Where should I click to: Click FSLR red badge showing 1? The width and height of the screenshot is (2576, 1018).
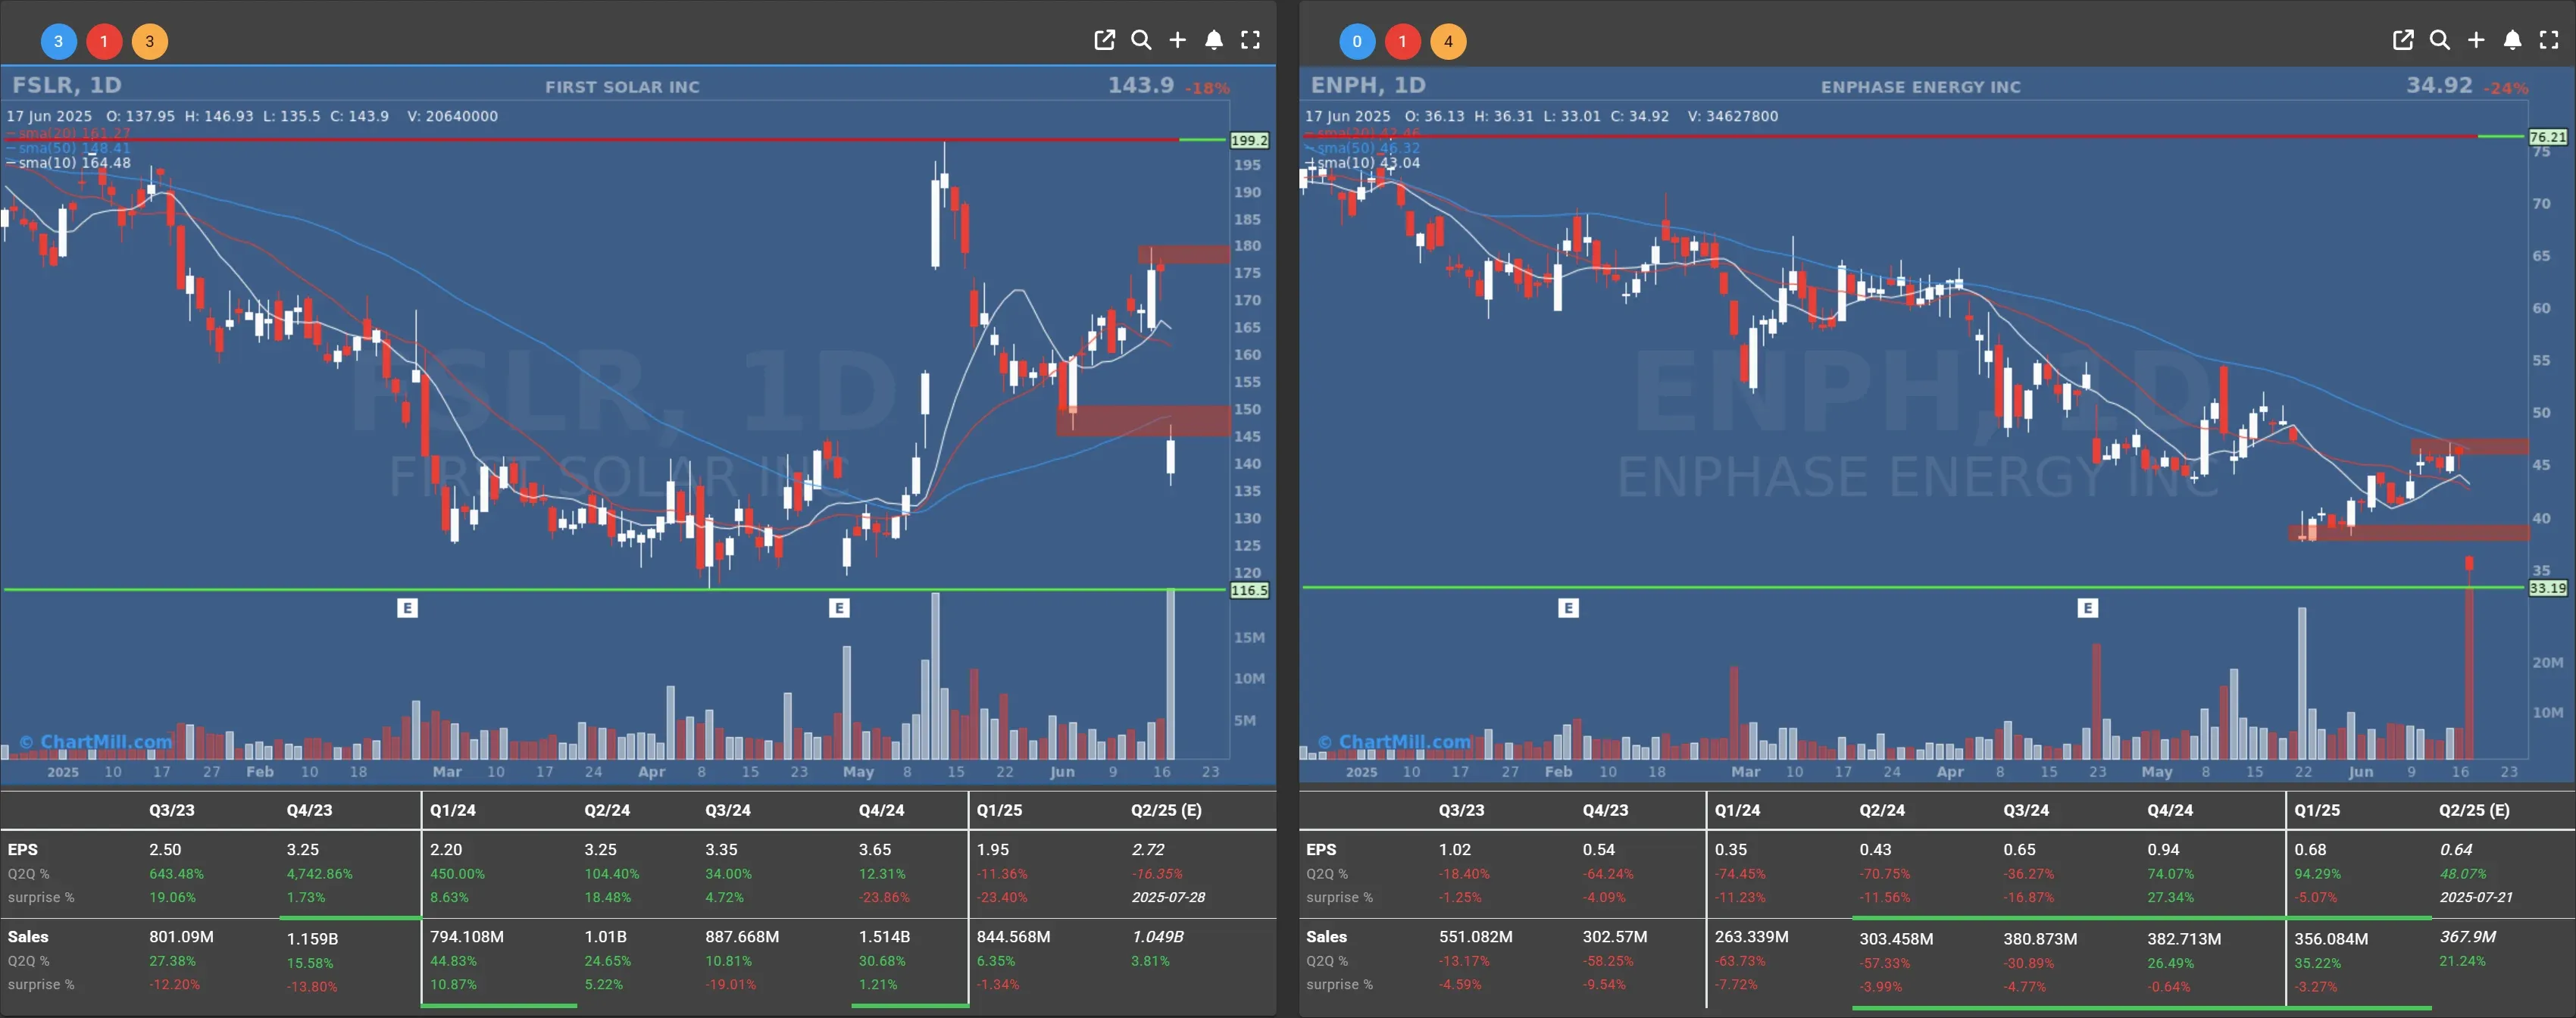104,41
